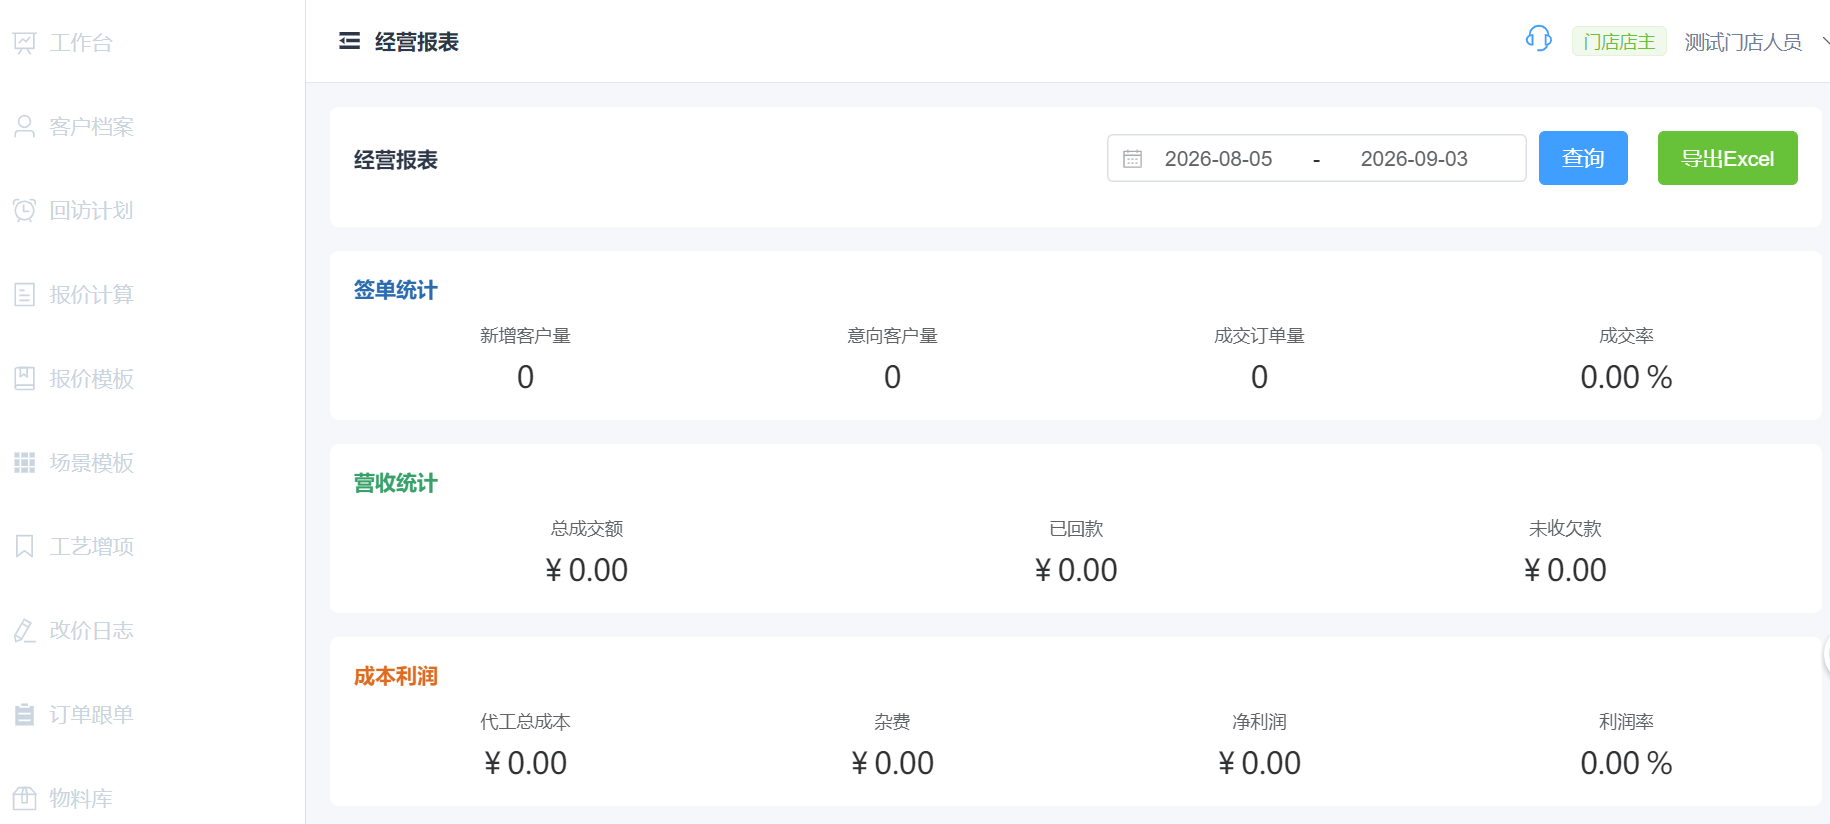1830x824 pixels.
Task: Click the 利润率 label
Action: coord(1626,722)
